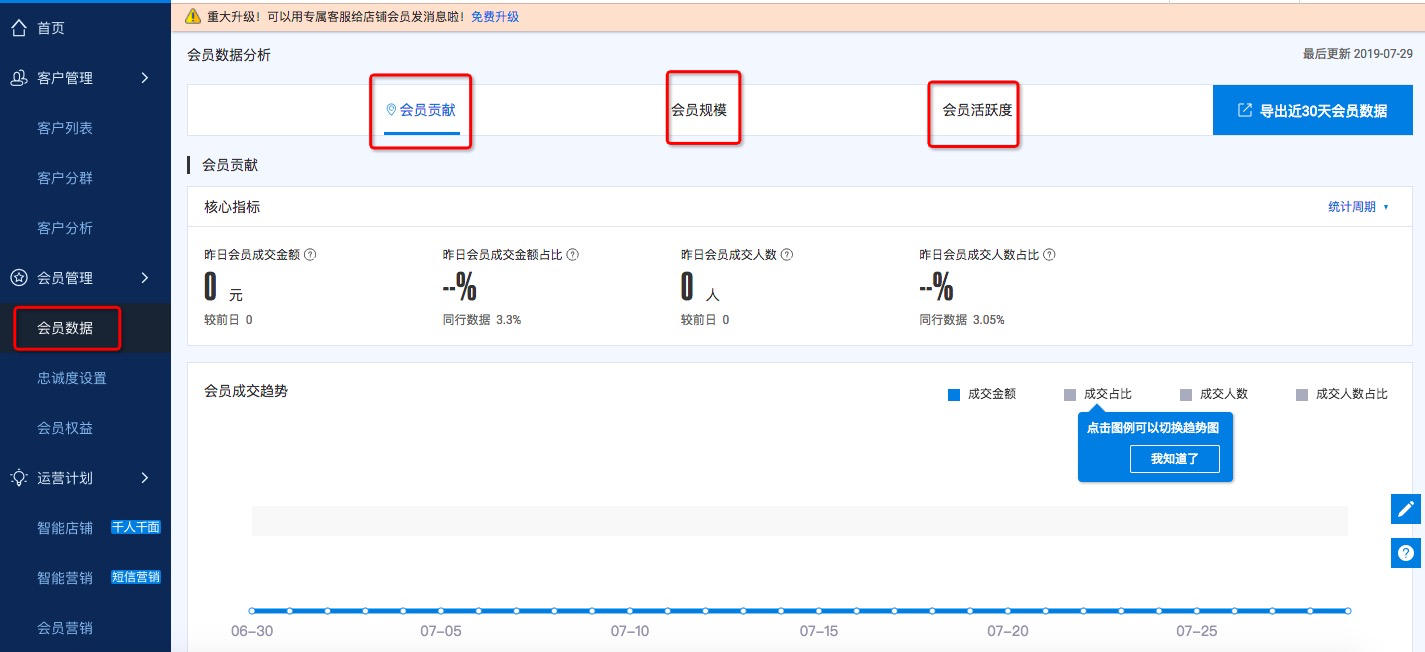Open the 统计周期 dropdown
The height and width of the screenshot is (652, 1425).
(x=1359, y=207)
